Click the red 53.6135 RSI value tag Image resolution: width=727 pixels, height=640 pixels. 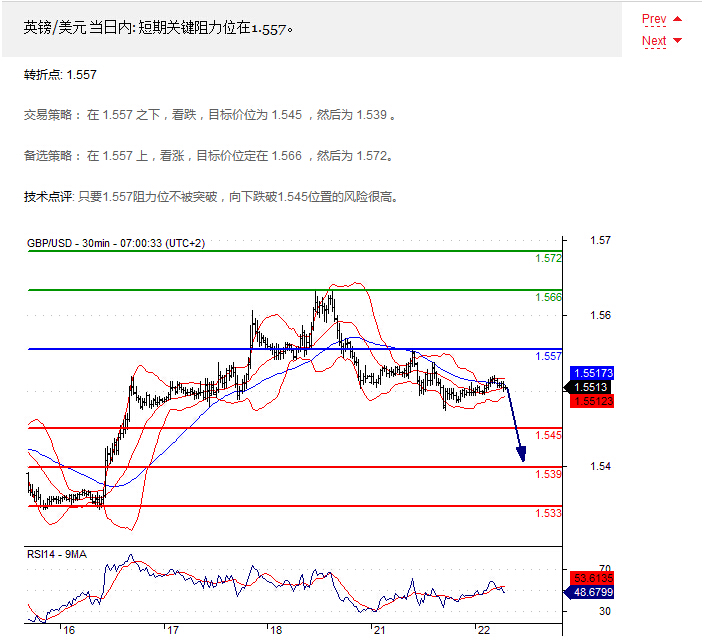click(592, 578)
